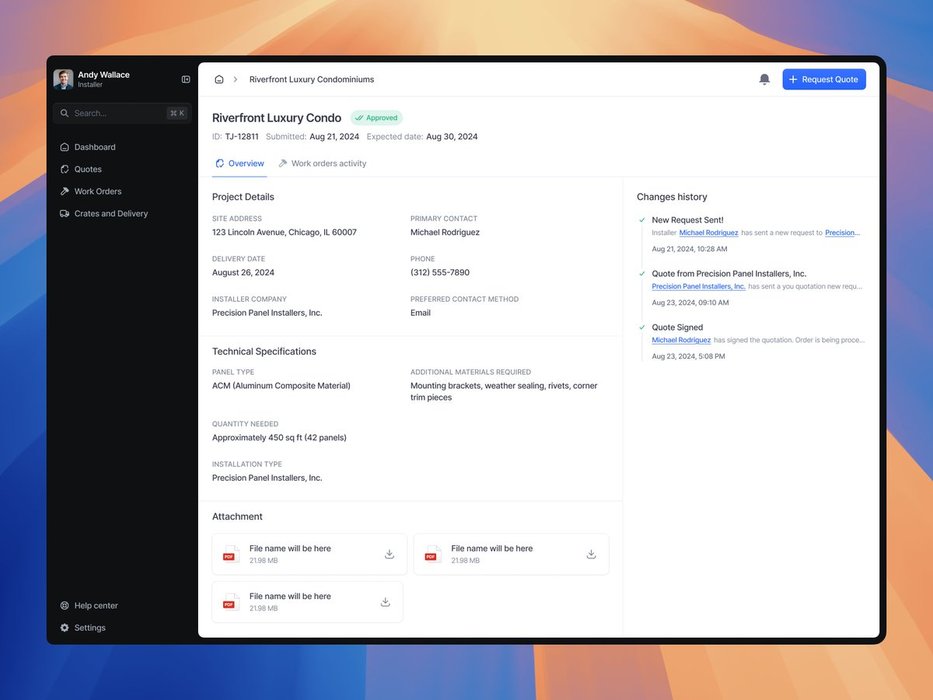Download the first PDF attachment

pyautogui.click(x=389, y=554)
